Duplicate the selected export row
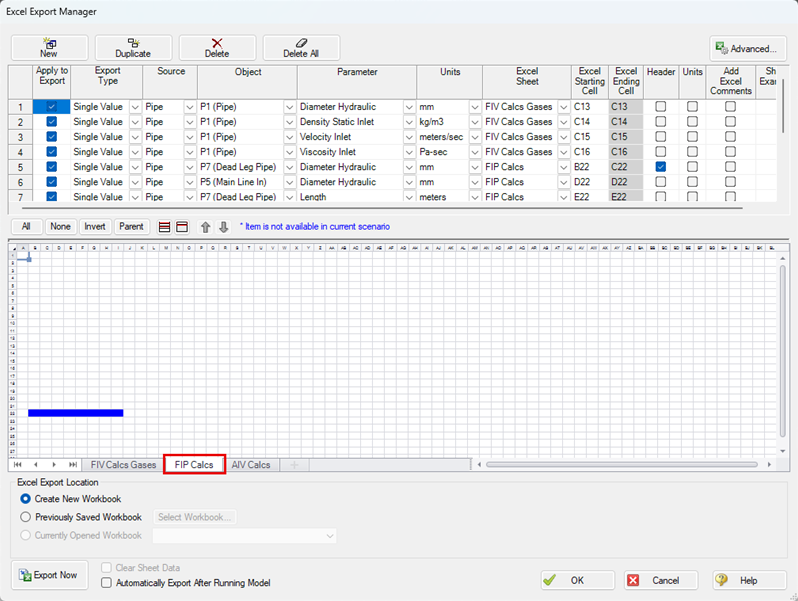798x601 pixels. click(x=133, y=47)
